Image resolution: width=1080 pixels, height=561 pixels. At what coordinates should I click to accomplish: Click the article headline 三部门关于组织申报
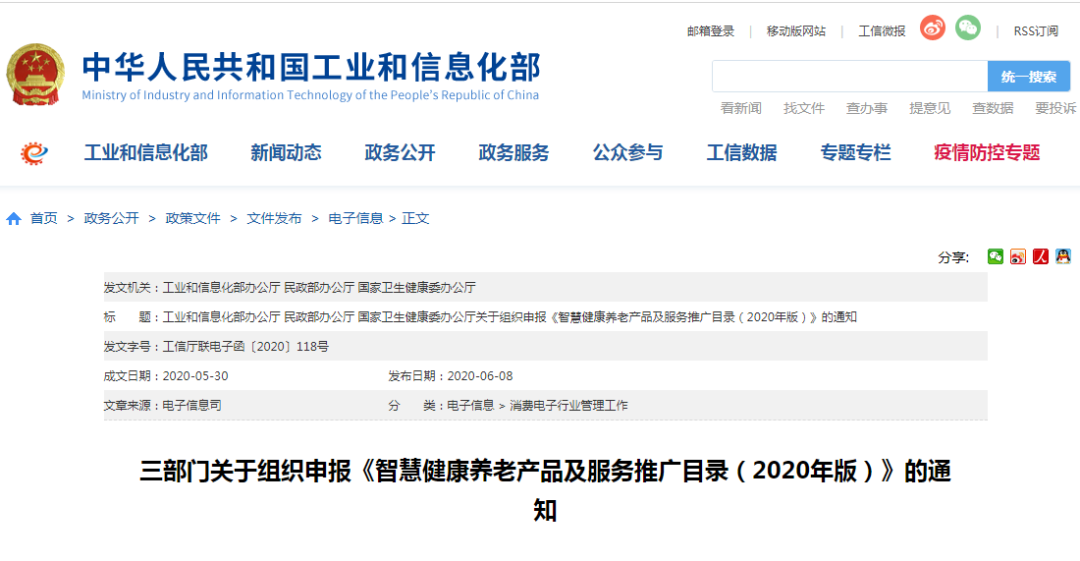pyautogui.click(x=546, y=490)
